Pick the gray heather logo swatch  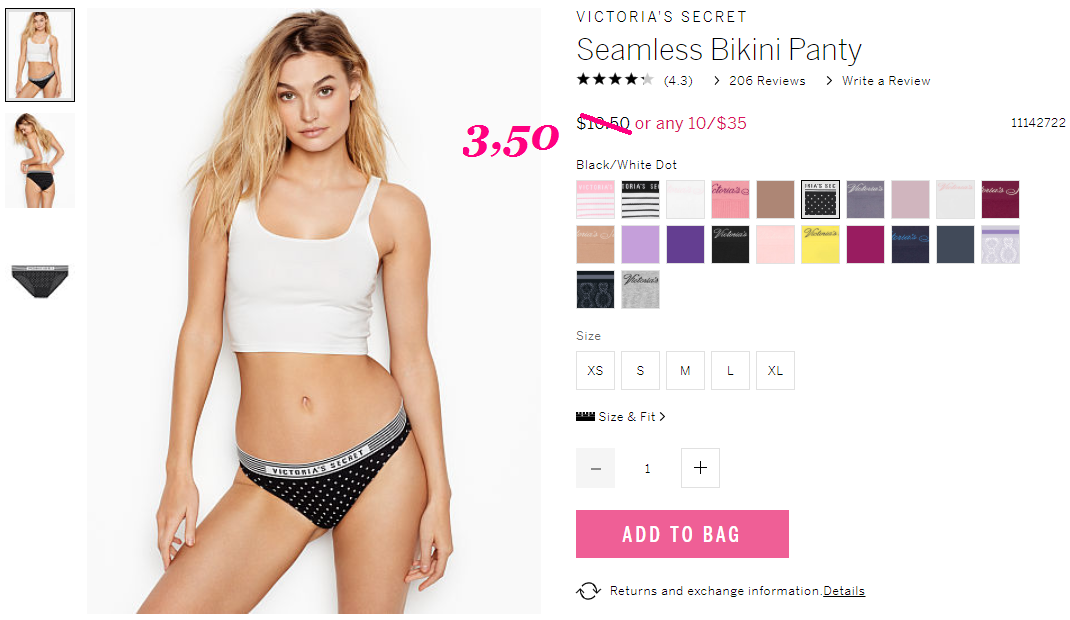640,289
